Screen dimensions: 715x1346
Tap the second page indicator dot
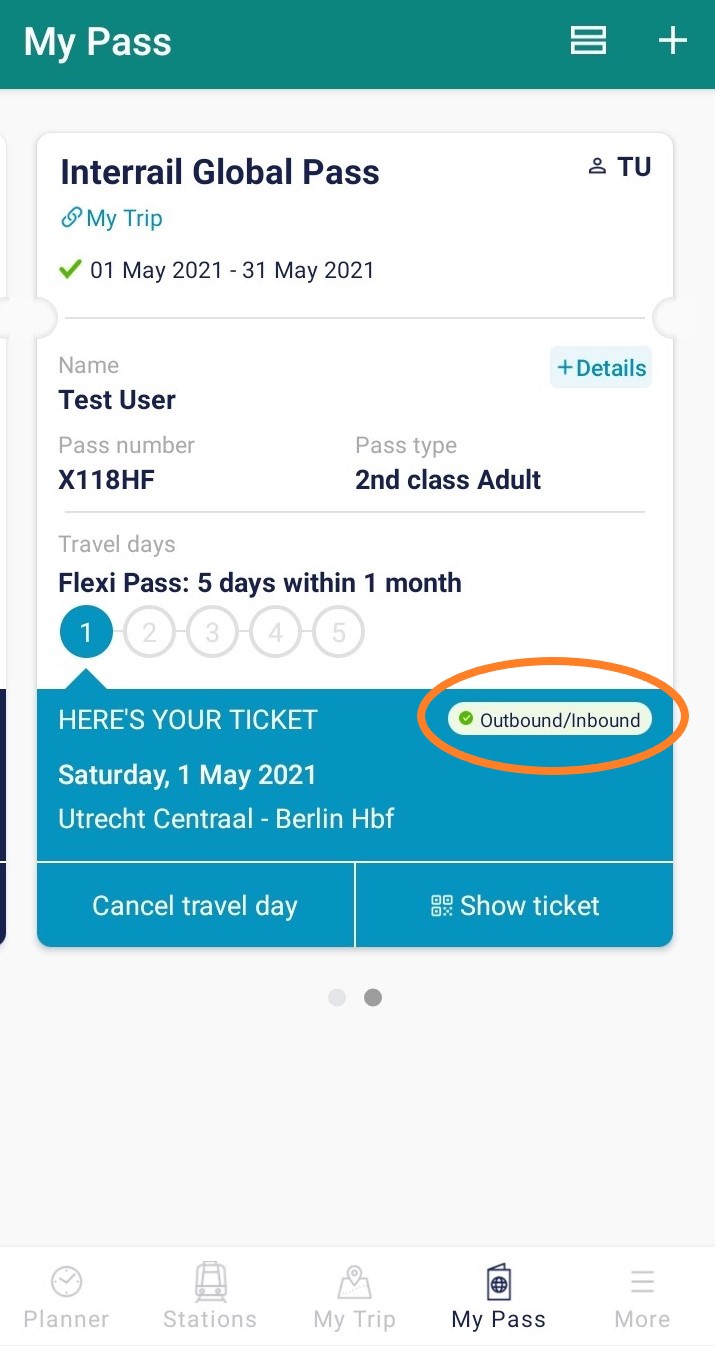coord(373,997)
